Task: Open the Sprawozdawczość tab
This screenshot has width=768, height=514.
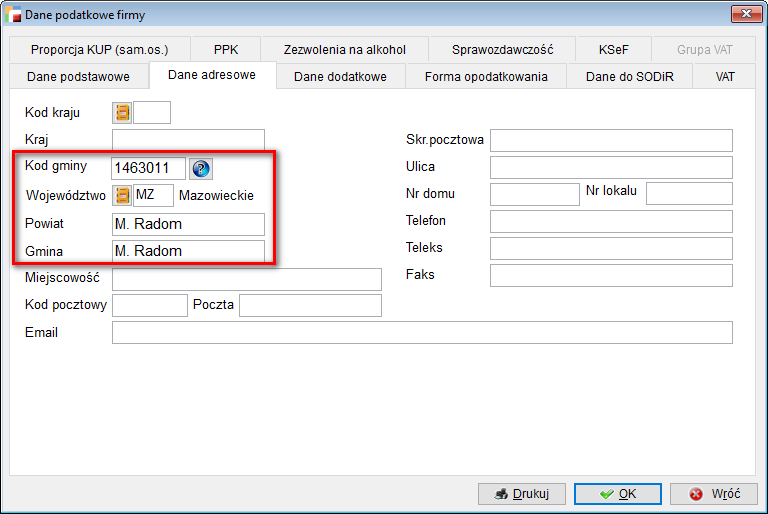Action: click(502, 50)
